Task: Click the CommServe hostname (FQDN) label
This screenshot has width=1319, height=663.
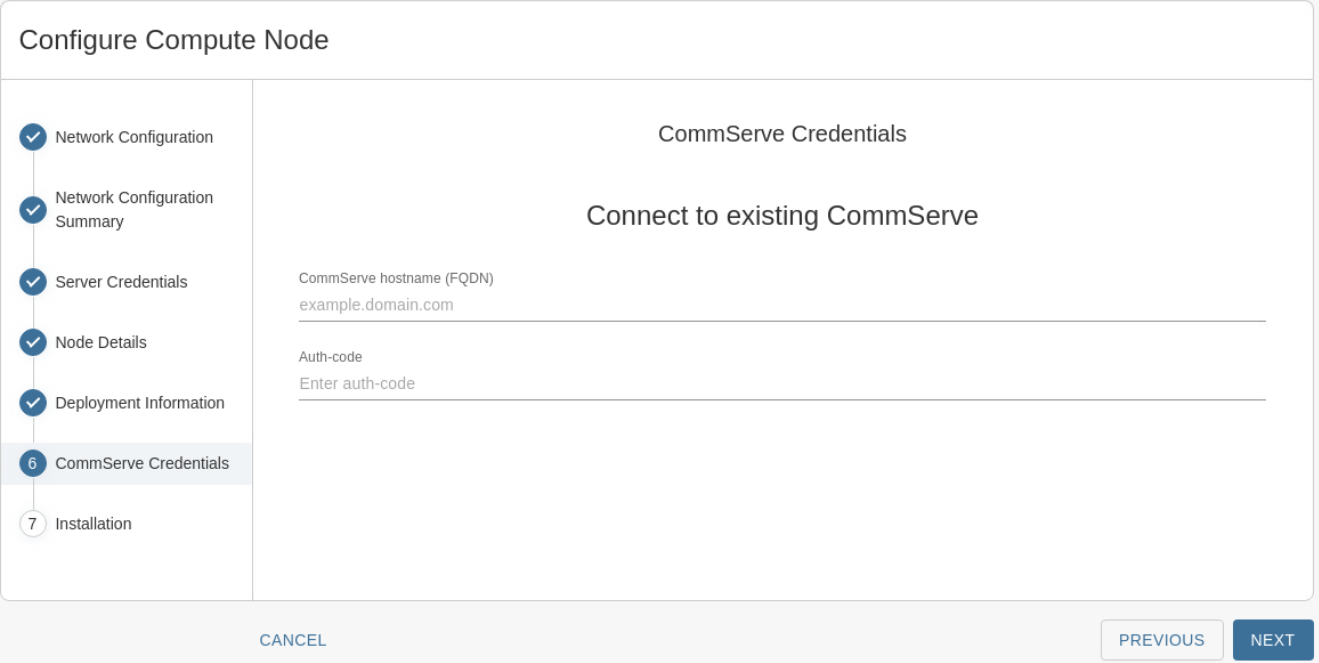Action: (396, 279)
